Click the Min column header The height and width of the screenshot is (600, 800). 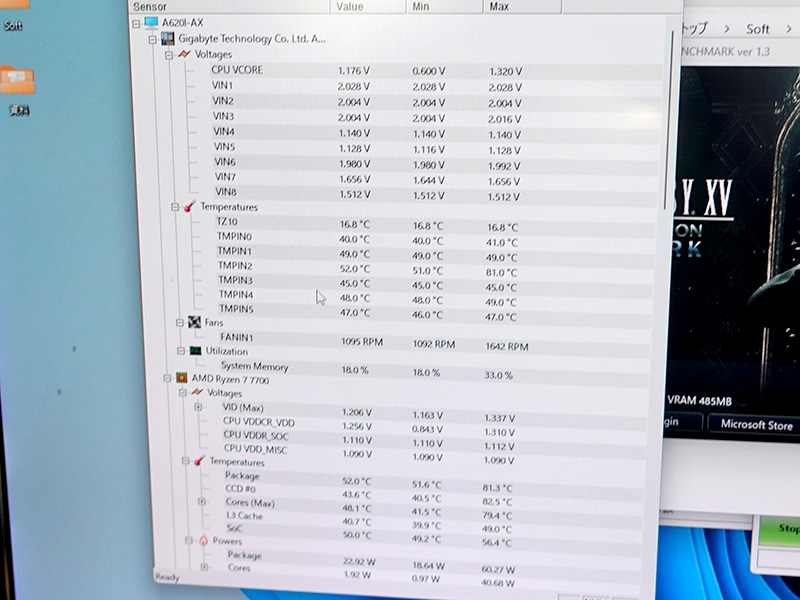coord(444,7)
